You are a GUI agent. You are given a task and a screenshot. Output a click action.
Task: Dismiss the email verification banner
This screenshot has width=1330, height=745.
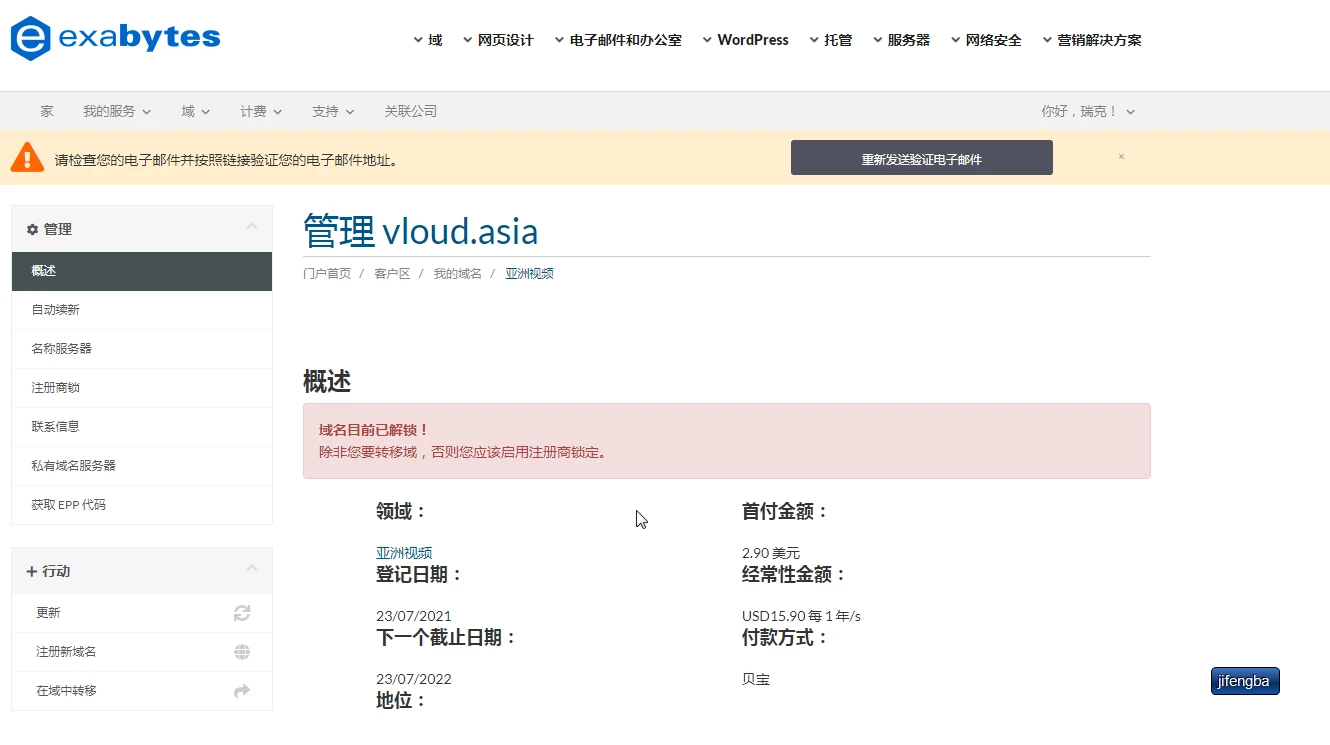1121,157
